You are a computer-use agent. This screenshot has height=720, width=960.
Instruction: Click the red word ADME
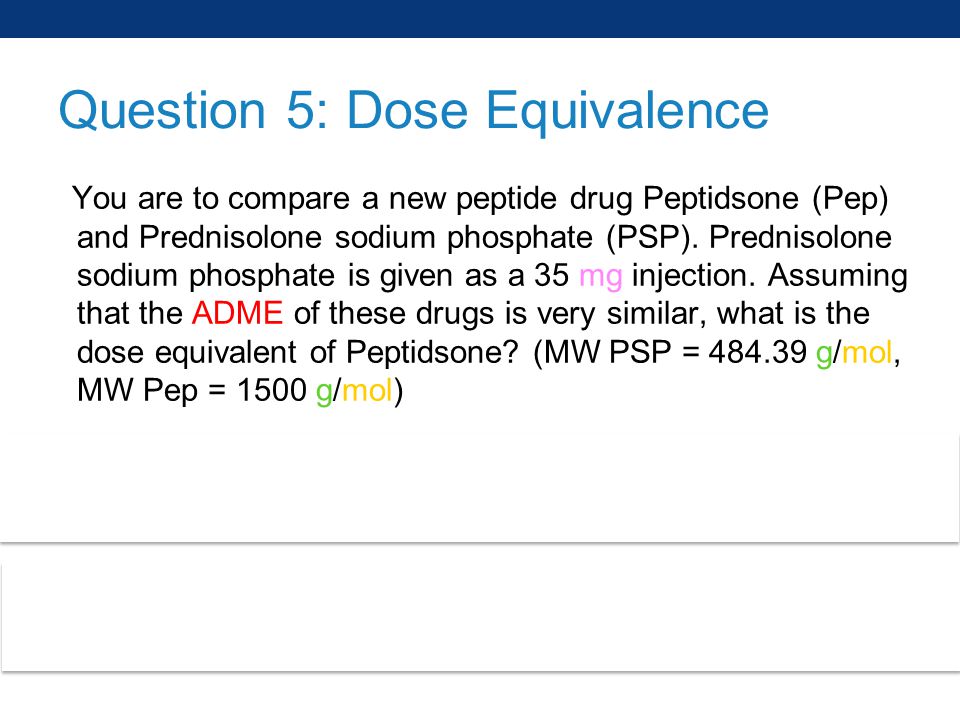[237, 313]
